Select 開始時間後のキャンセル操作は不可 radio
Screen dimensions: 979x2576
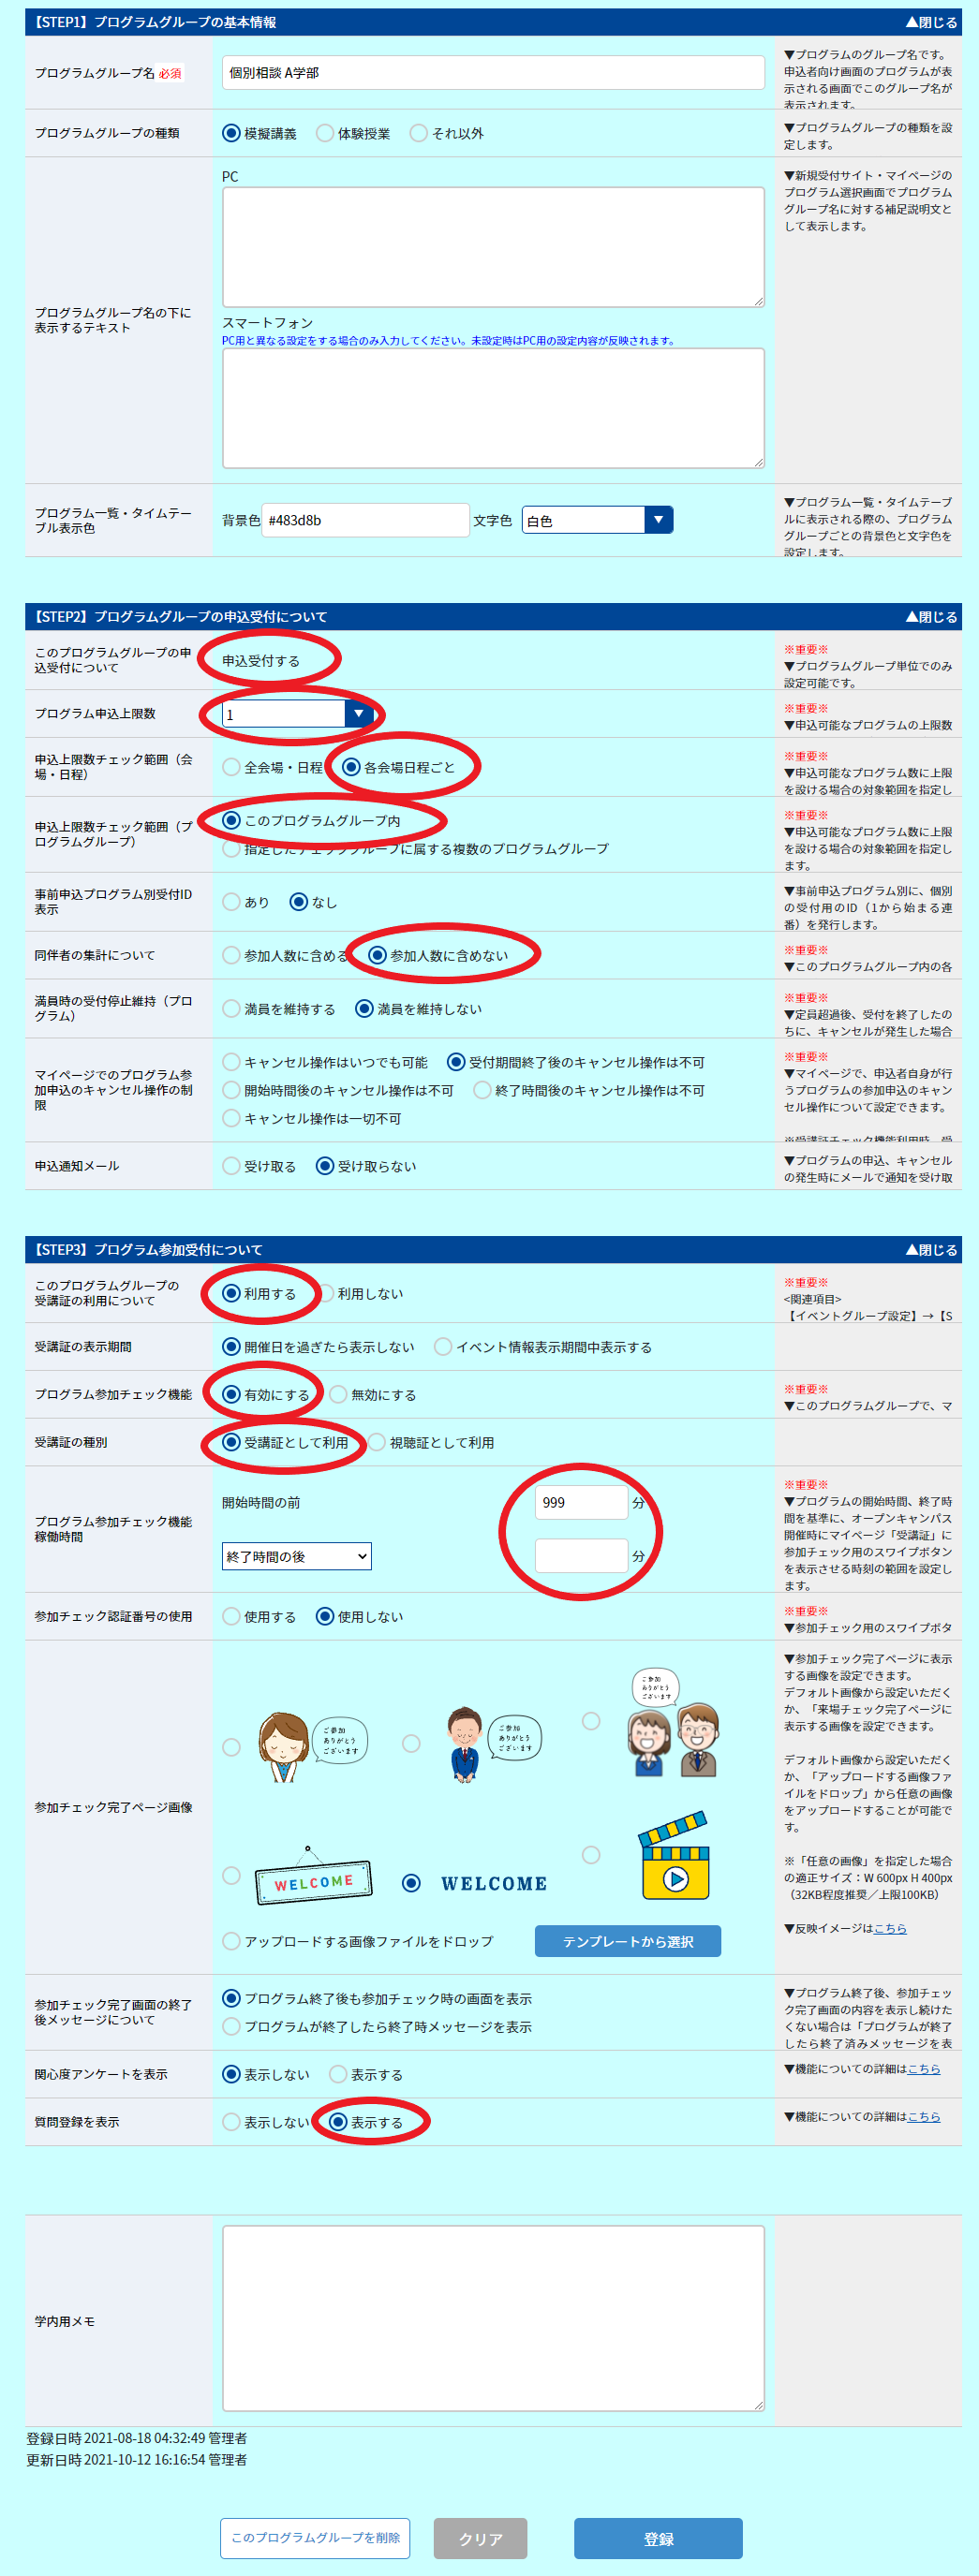[x=231, y=1090]
